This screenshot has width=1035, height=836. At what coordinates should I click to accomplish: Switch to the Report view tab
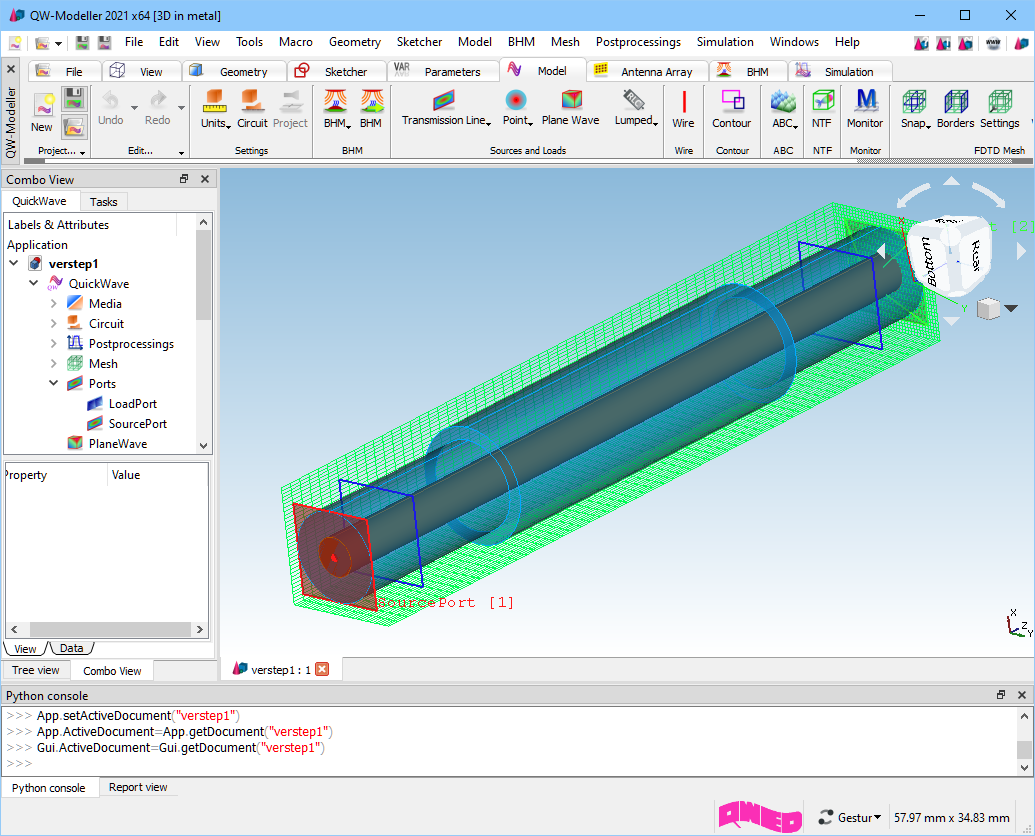tap(138, 787)
